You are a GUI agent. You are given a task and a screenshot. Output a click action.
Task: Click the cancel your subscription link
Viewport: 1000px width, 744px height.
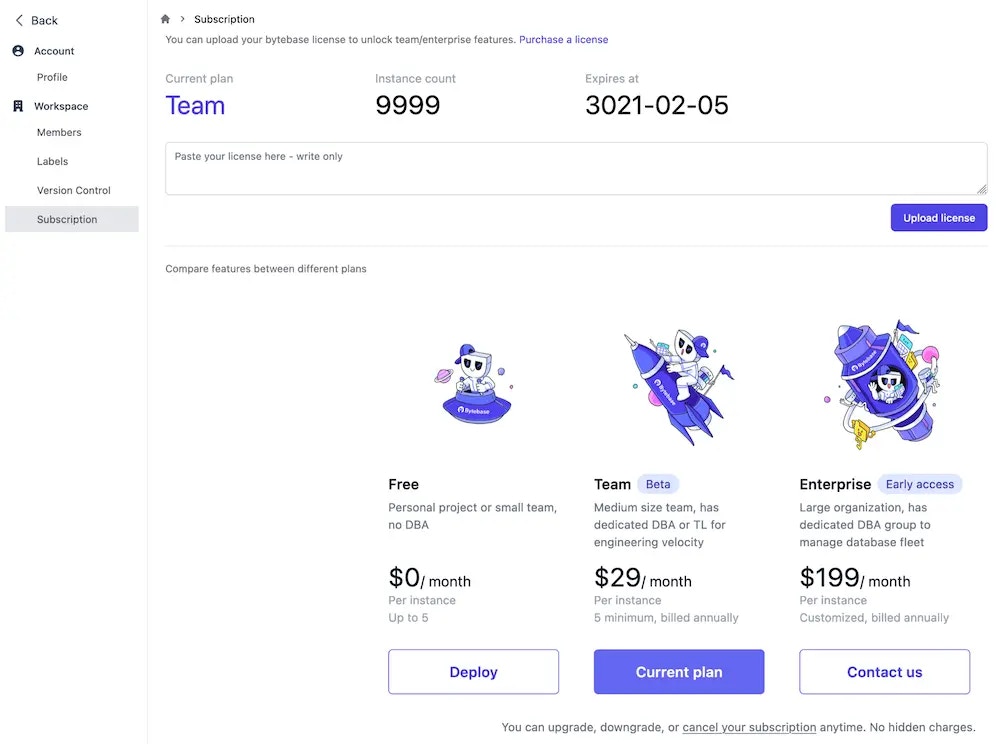coord(749,727)
